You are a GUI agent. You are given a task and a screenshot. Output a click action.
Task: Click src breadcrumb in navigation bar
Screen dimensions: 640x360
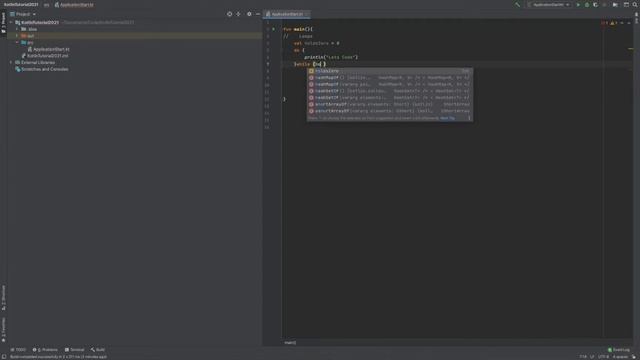[46, 5]
